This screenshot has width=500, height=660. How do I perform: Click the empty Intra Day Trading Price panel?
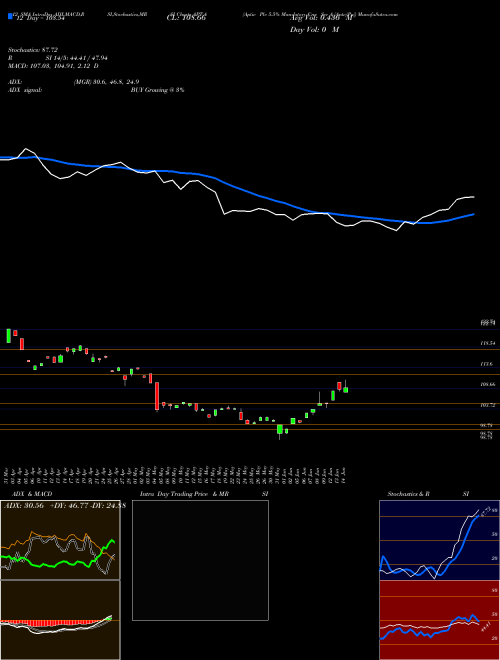pos(200,560)
